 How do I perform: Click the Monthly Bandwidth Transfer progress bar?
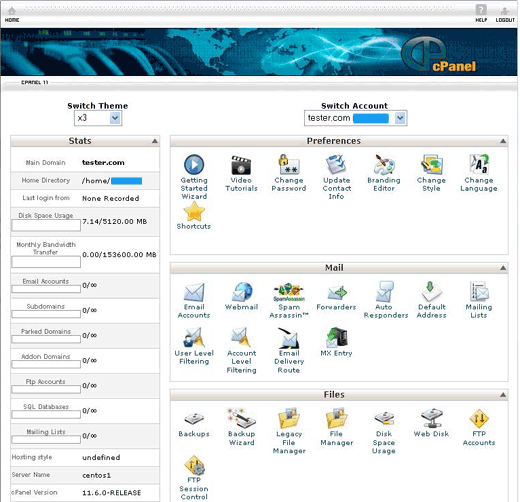[x=46, y=262]
